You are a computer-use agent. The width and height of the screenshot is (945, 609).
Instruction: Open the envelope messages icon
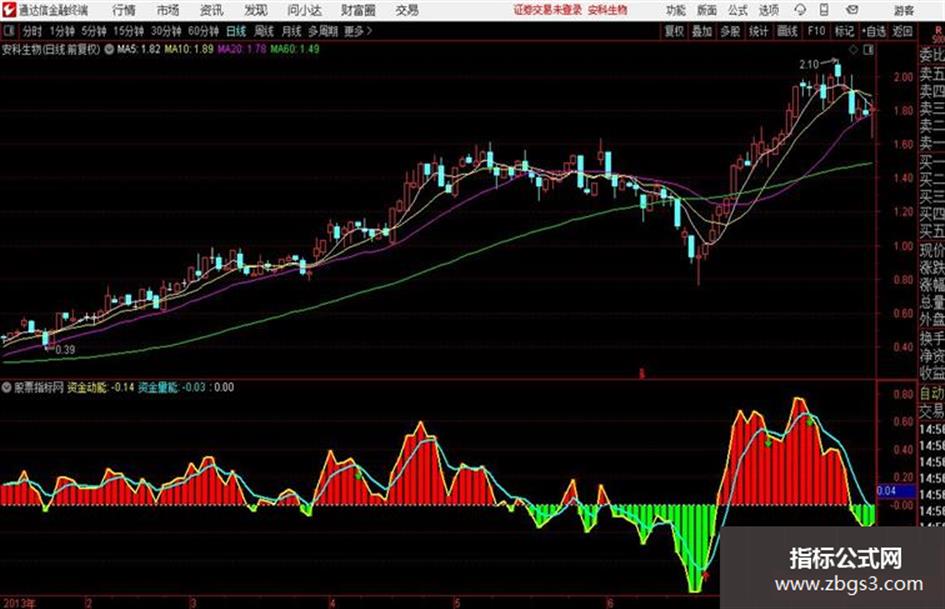[852, 10]
